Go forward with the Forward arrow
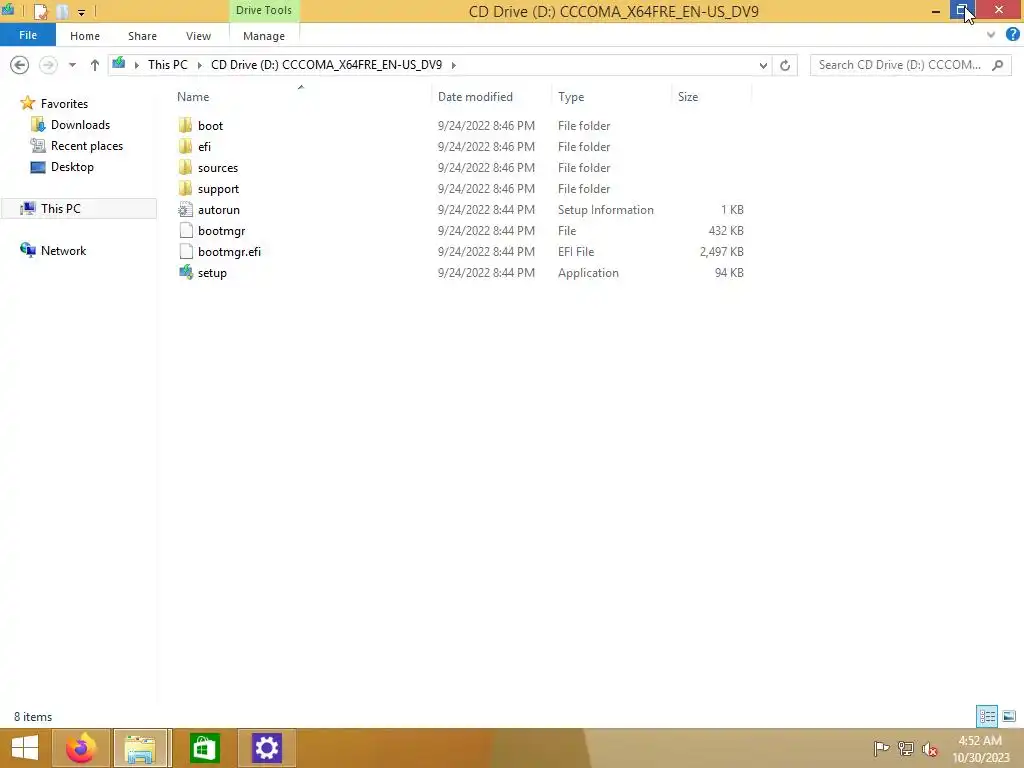 tap(48, 65)
